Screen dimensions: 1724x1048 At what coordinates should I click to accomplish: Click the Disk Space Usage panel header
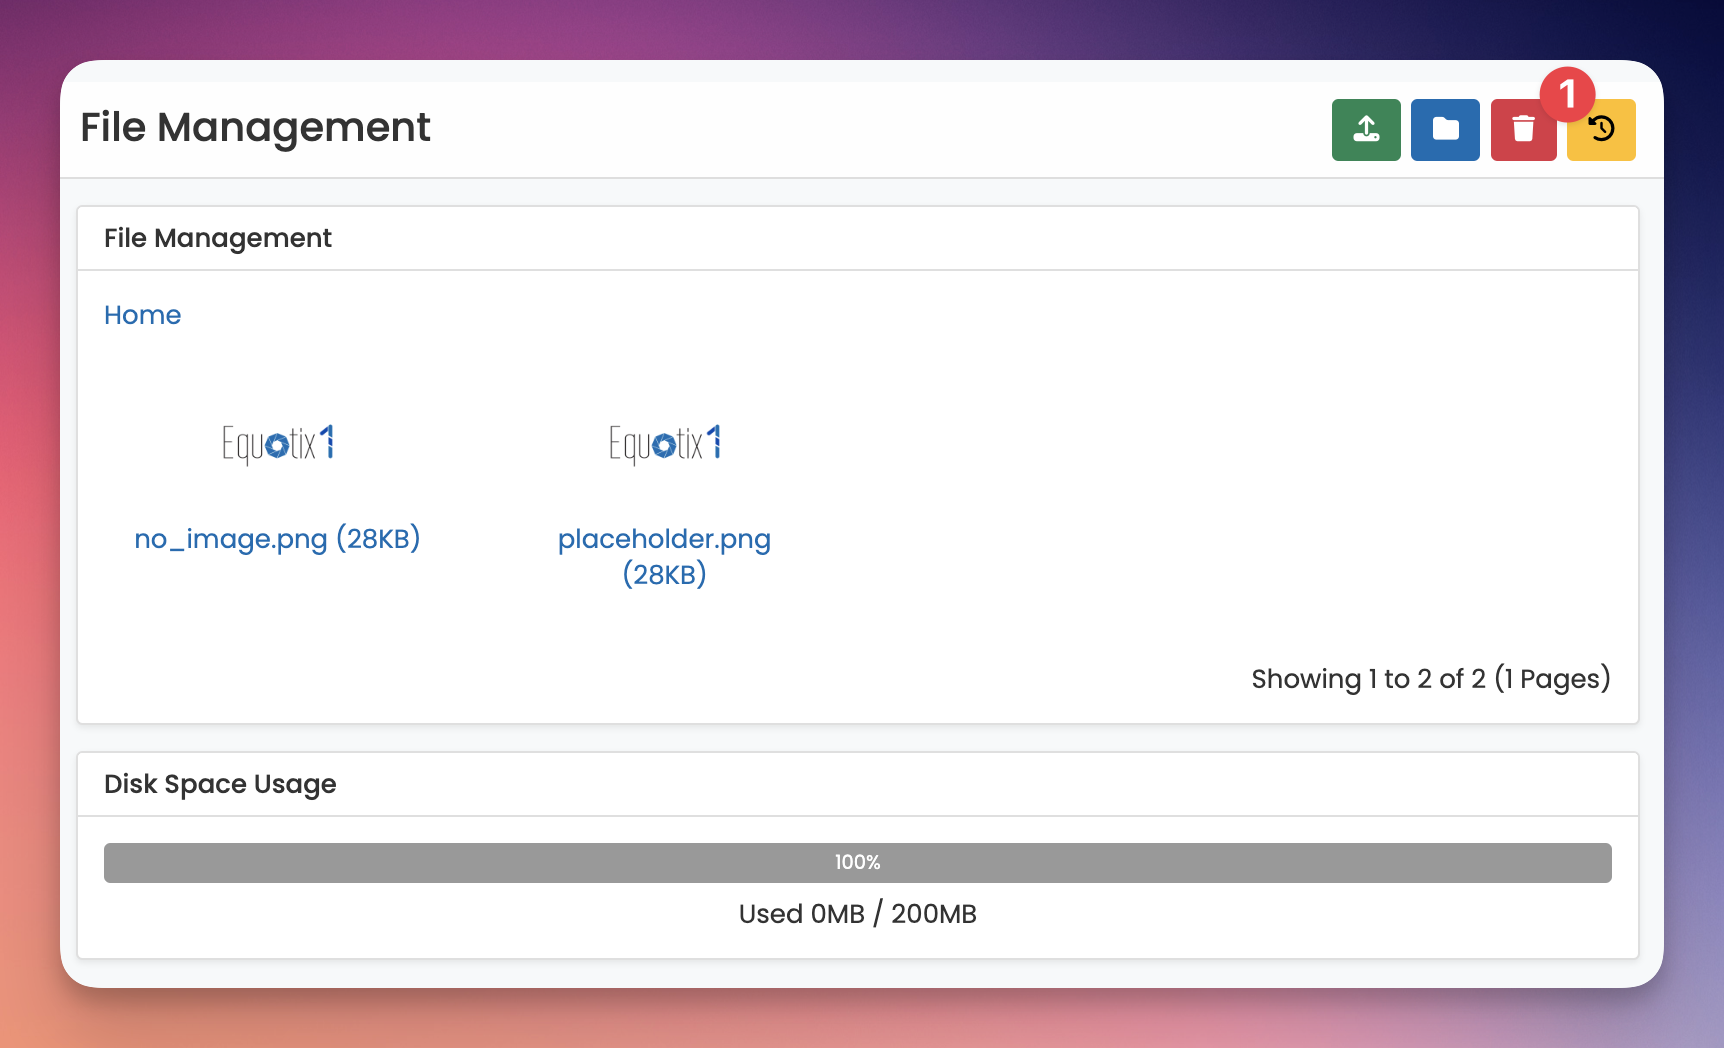220,784
